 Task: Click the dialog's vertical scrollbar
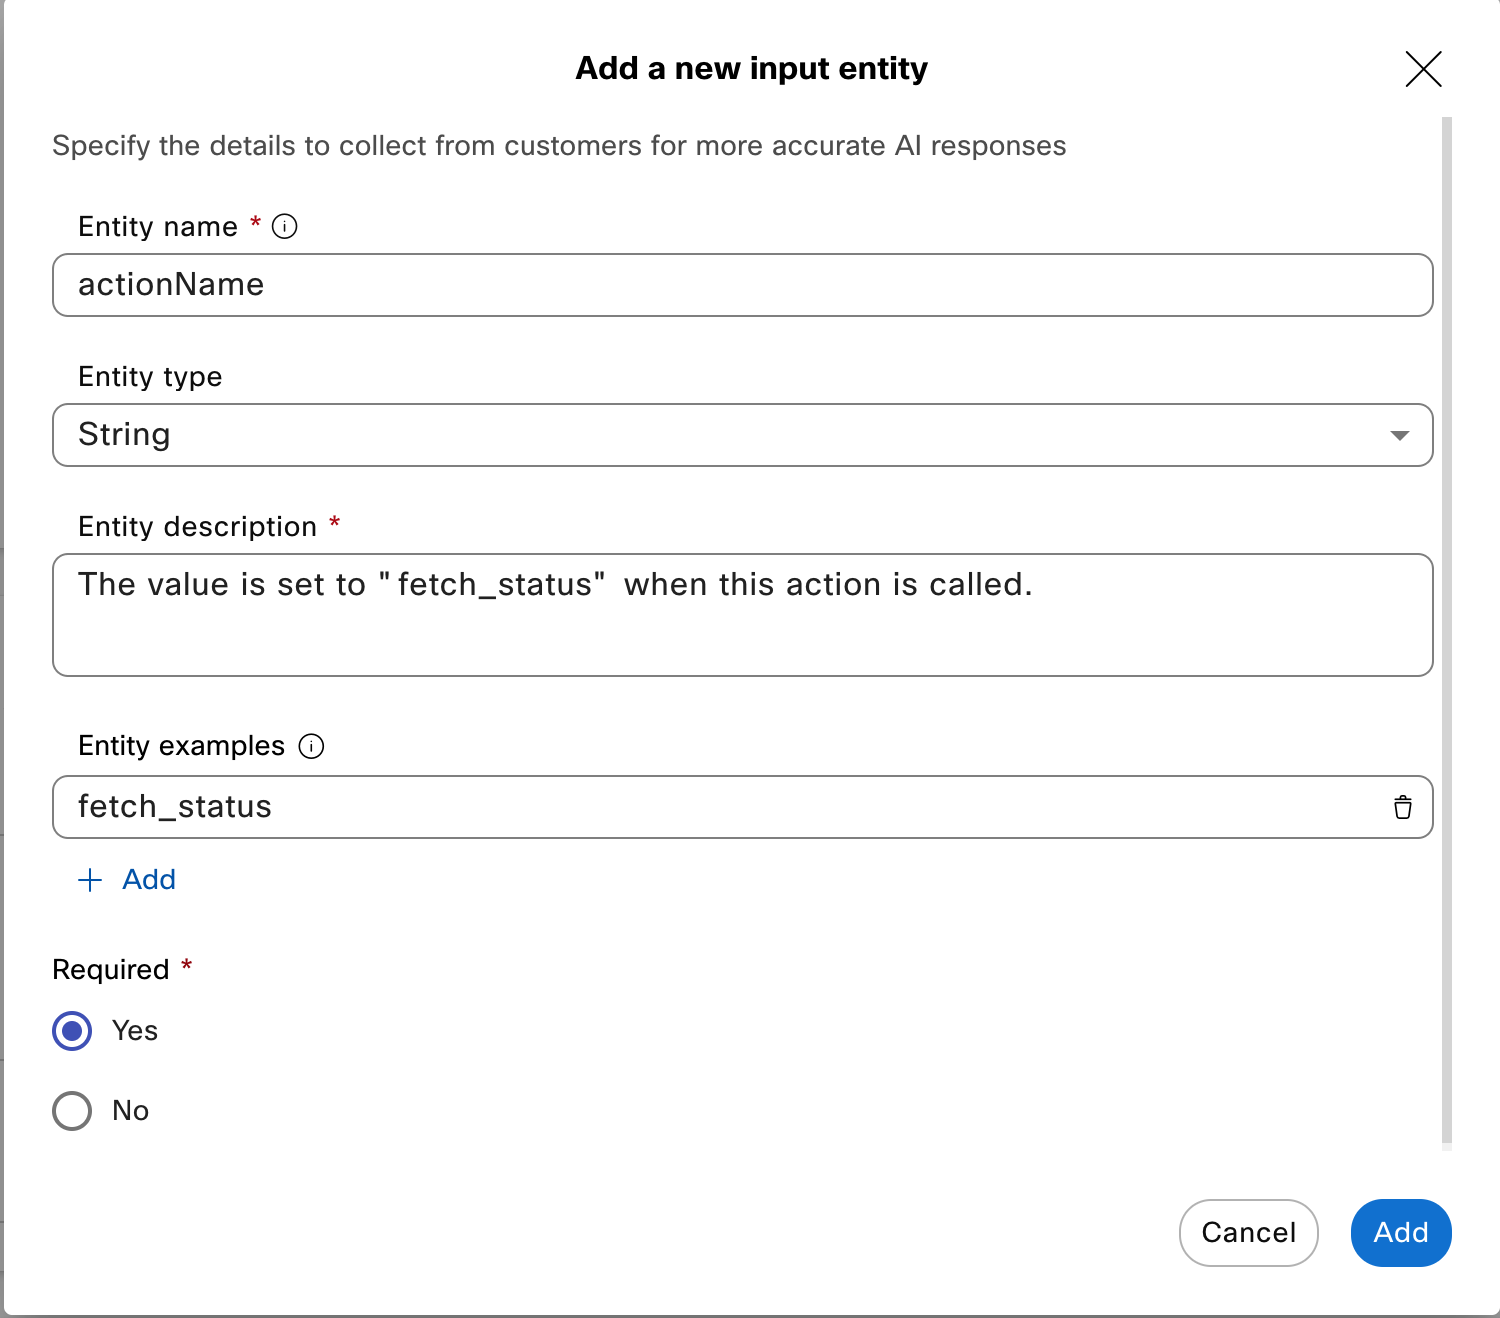[x=1446, y=630]
